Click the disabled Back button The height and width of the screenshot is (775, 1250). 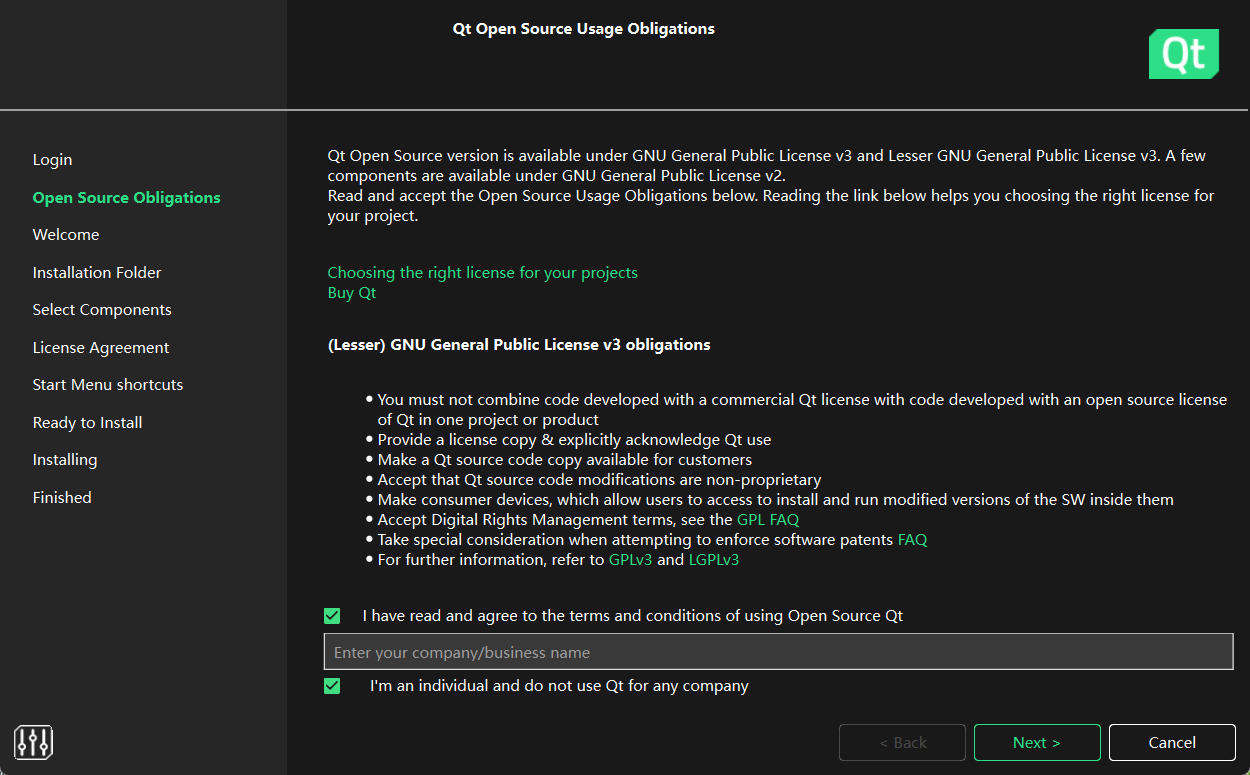(x=902, y=742)
